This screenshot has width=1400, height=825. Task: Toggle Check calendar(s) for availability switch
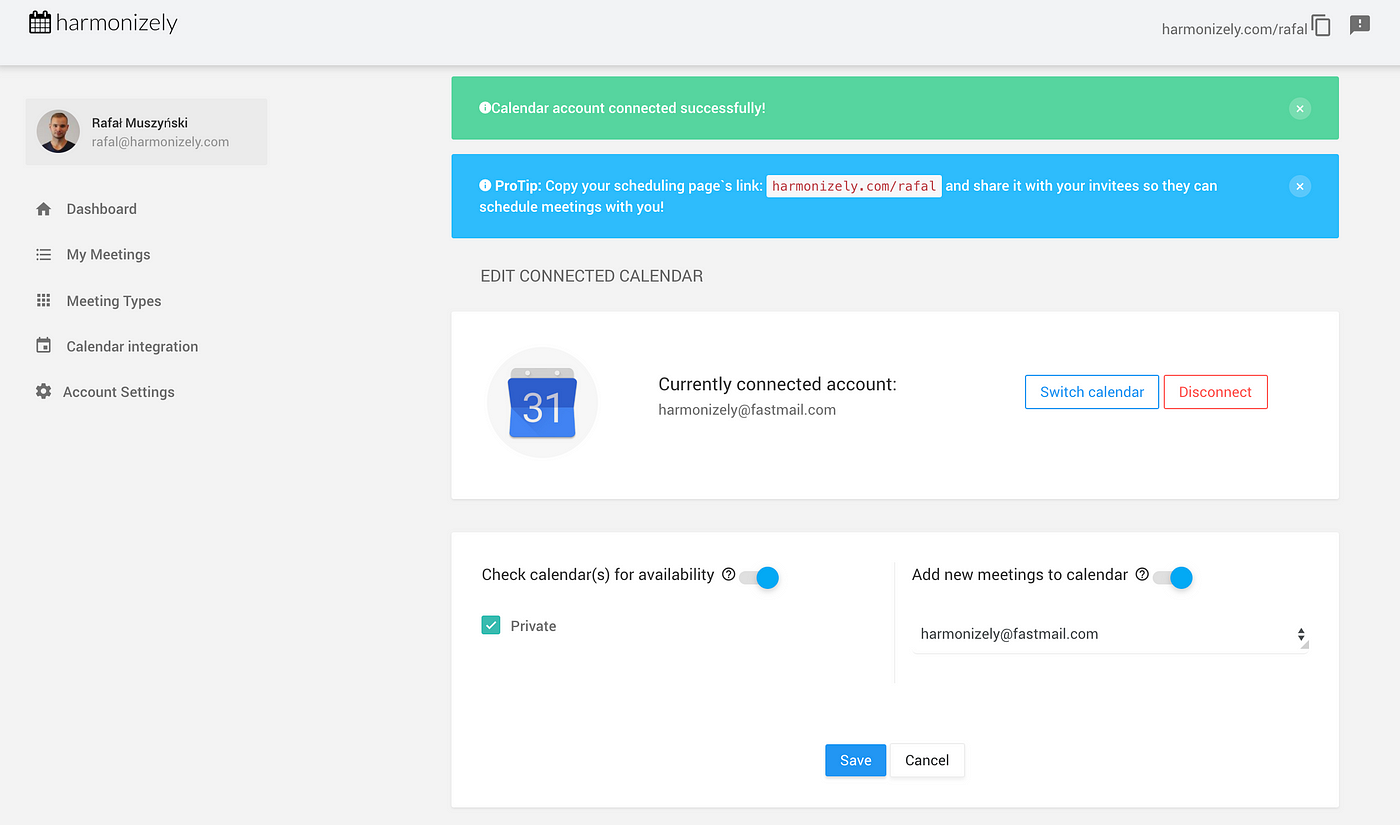759,577
